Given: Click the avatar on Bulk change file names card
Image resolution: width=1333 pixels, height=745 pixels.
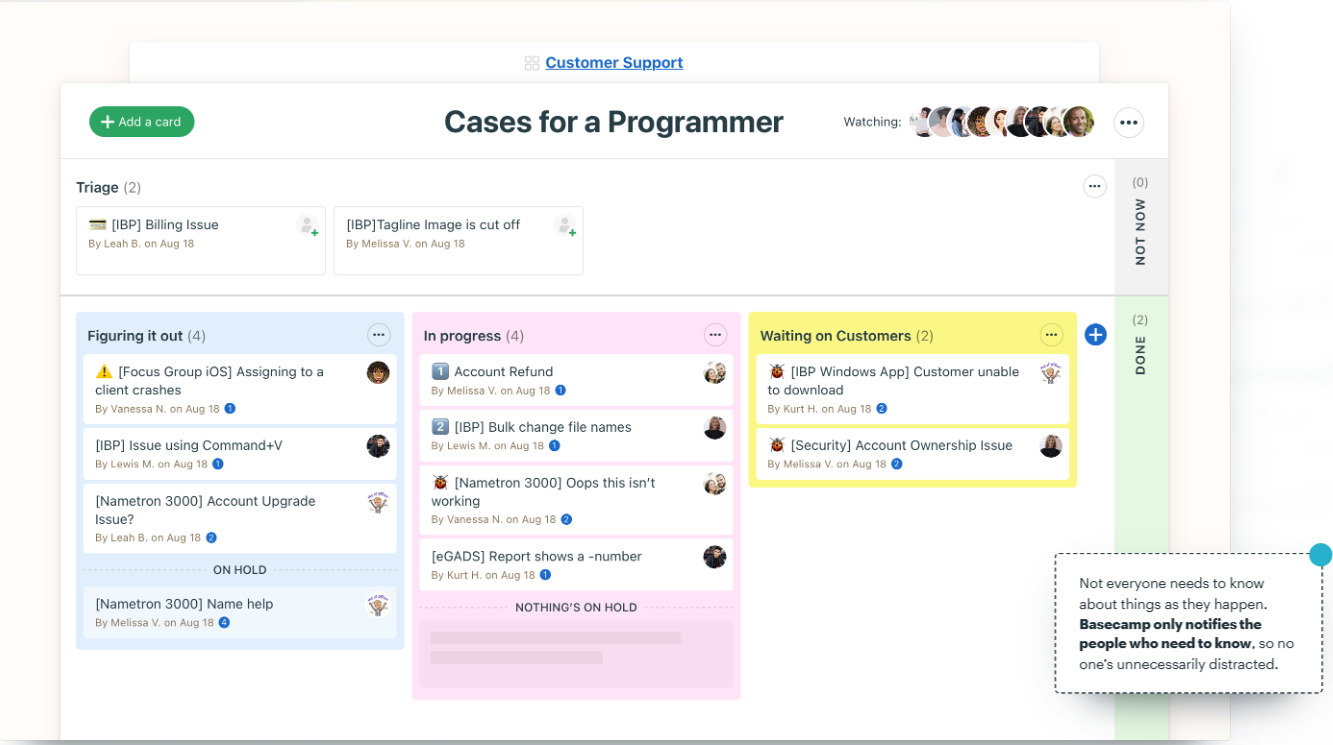Looking at the screenshot, I should point(714,427).
